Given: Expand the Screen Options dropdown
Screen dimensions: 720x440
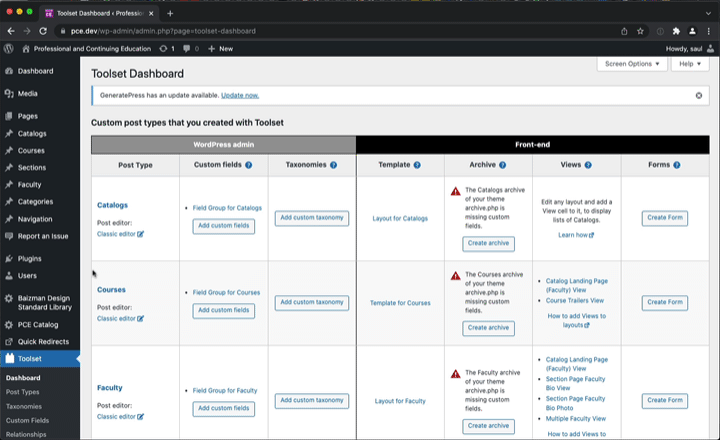Looking at the screenshot, I should pos(632,64).
